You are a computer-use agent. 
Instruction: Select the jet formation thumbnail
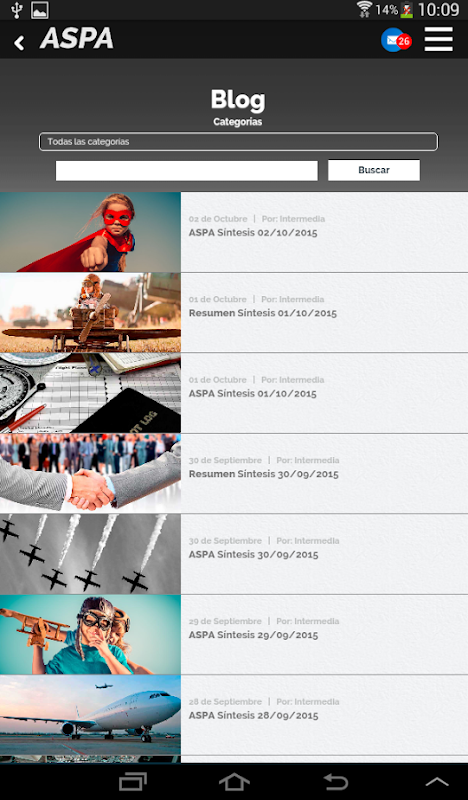(90, 554)
